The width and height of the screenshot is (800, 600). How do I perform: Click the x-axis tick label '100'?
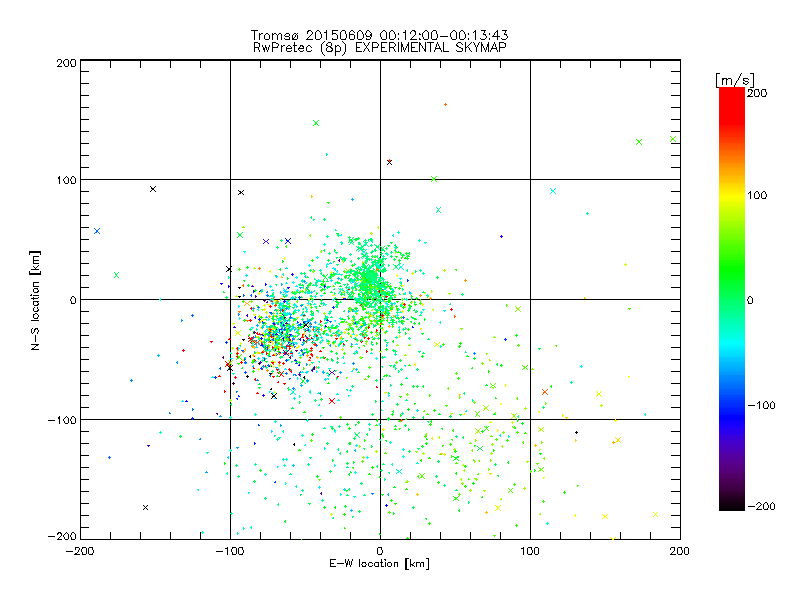coord(530,551)
